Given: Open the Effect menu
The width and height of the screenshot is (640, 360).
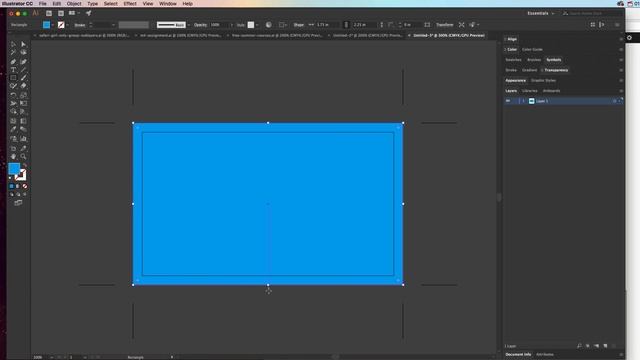Looking at the screenshot, I should pos(130,4).
